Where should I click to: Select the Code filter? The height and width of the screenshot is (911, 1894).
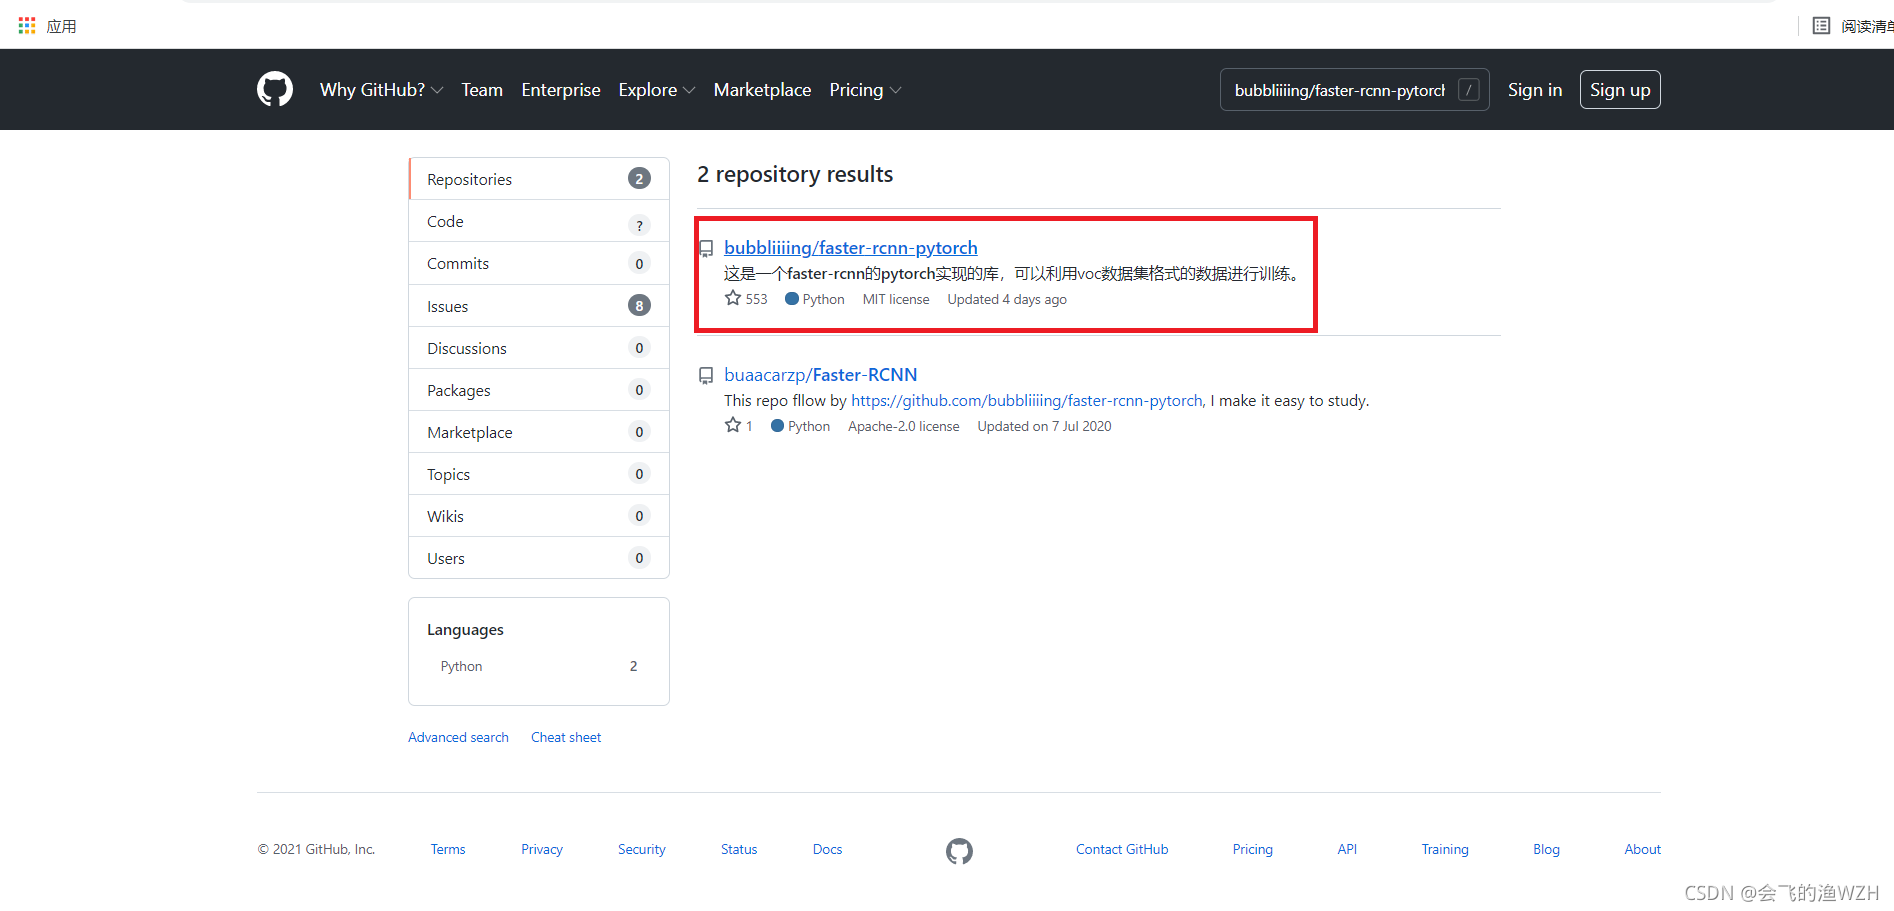(x=539, y=222)
